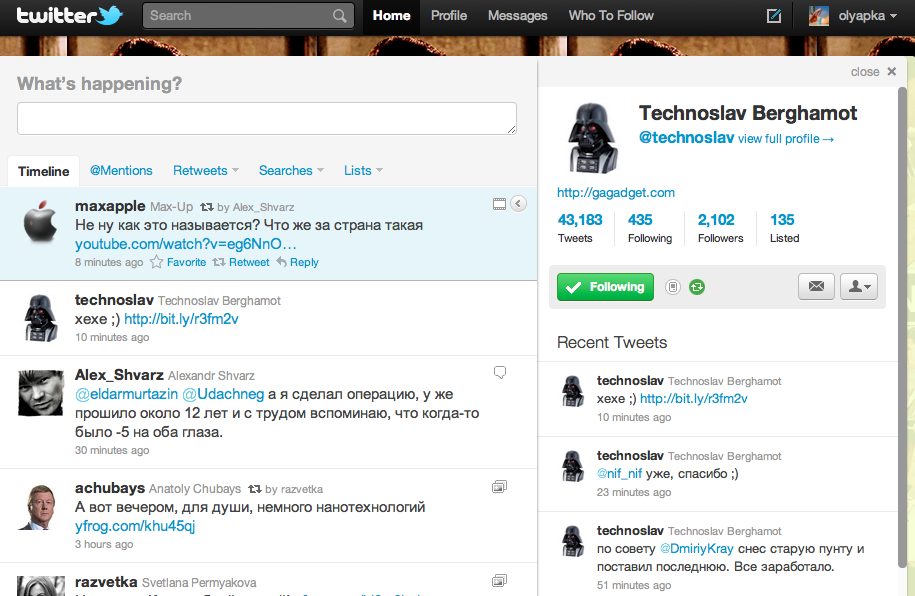Open the Retweets dropdown tab
This screenshot has width=915, height=596.
[x=206, y=170]
